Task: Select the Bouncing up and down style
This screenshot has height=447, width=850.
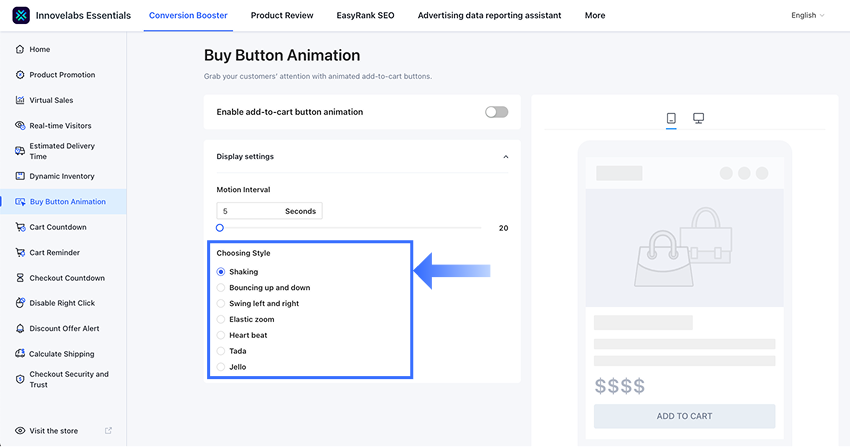Action: click(x=221, y=288)
